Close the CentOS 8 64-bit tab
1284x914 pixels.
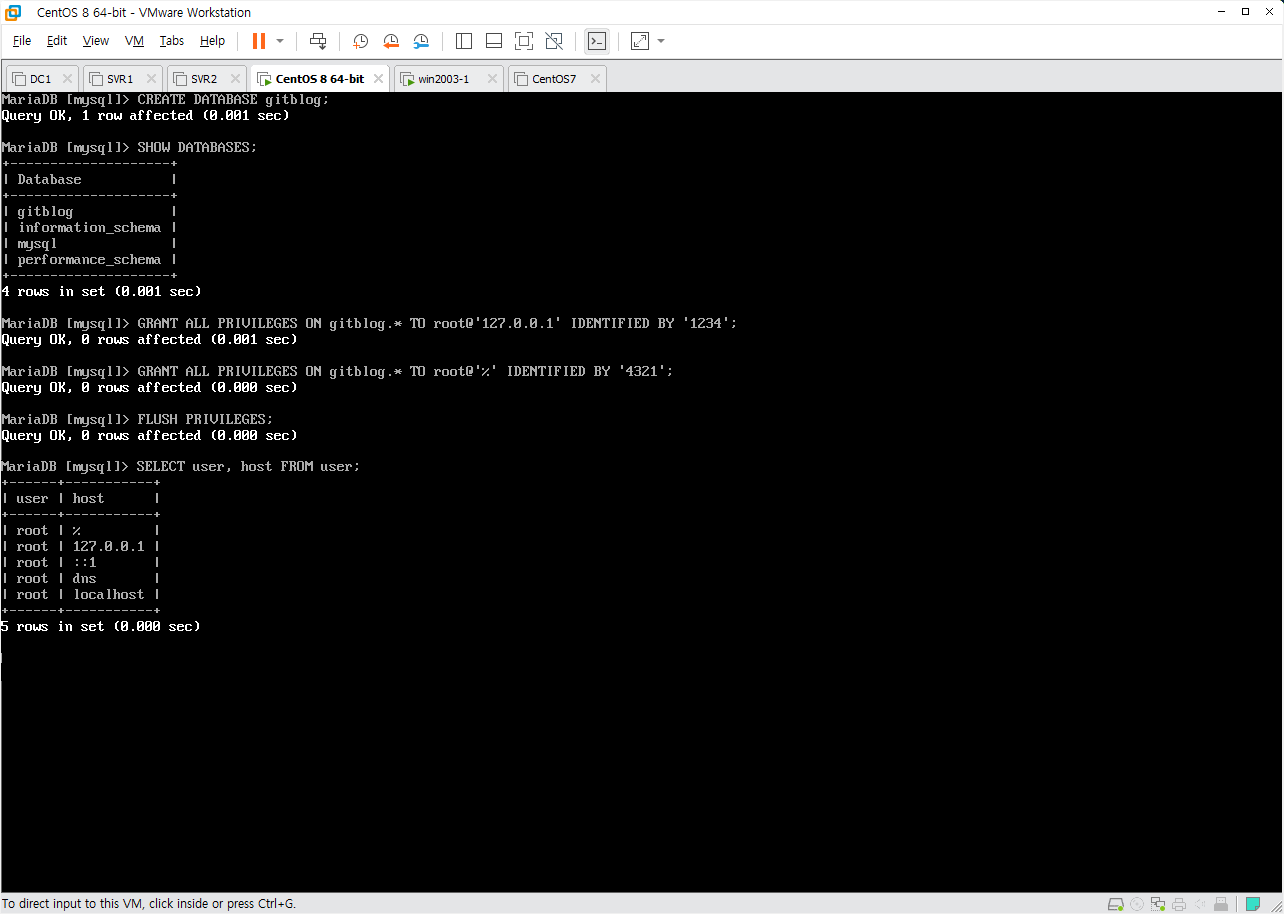pyautogui.click(x=379, y=79)
